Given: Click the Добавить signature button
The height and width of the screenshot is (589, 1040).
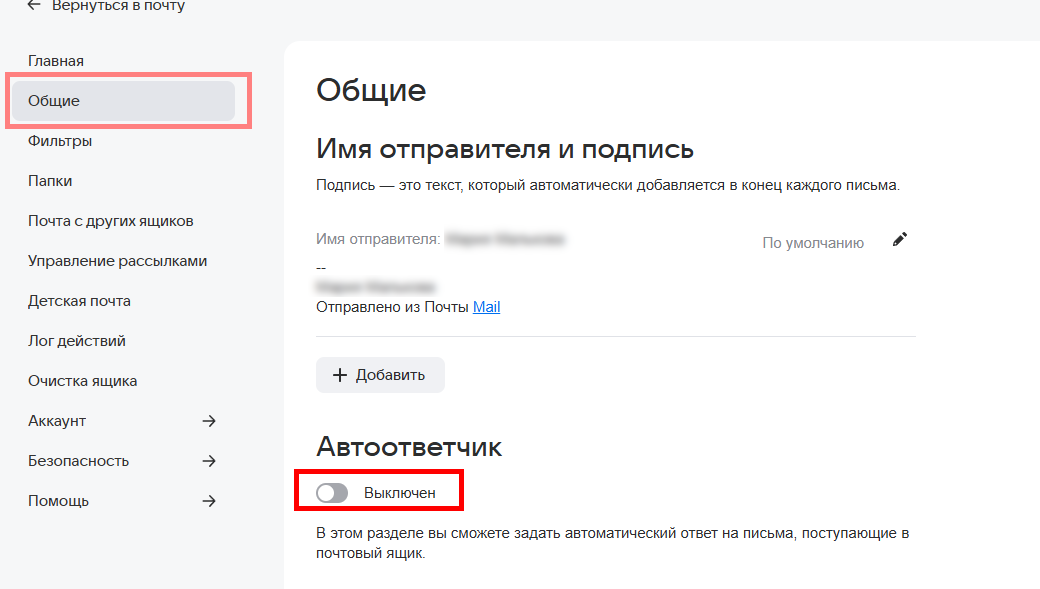Looking at the screenshot, I should [380, 375].
